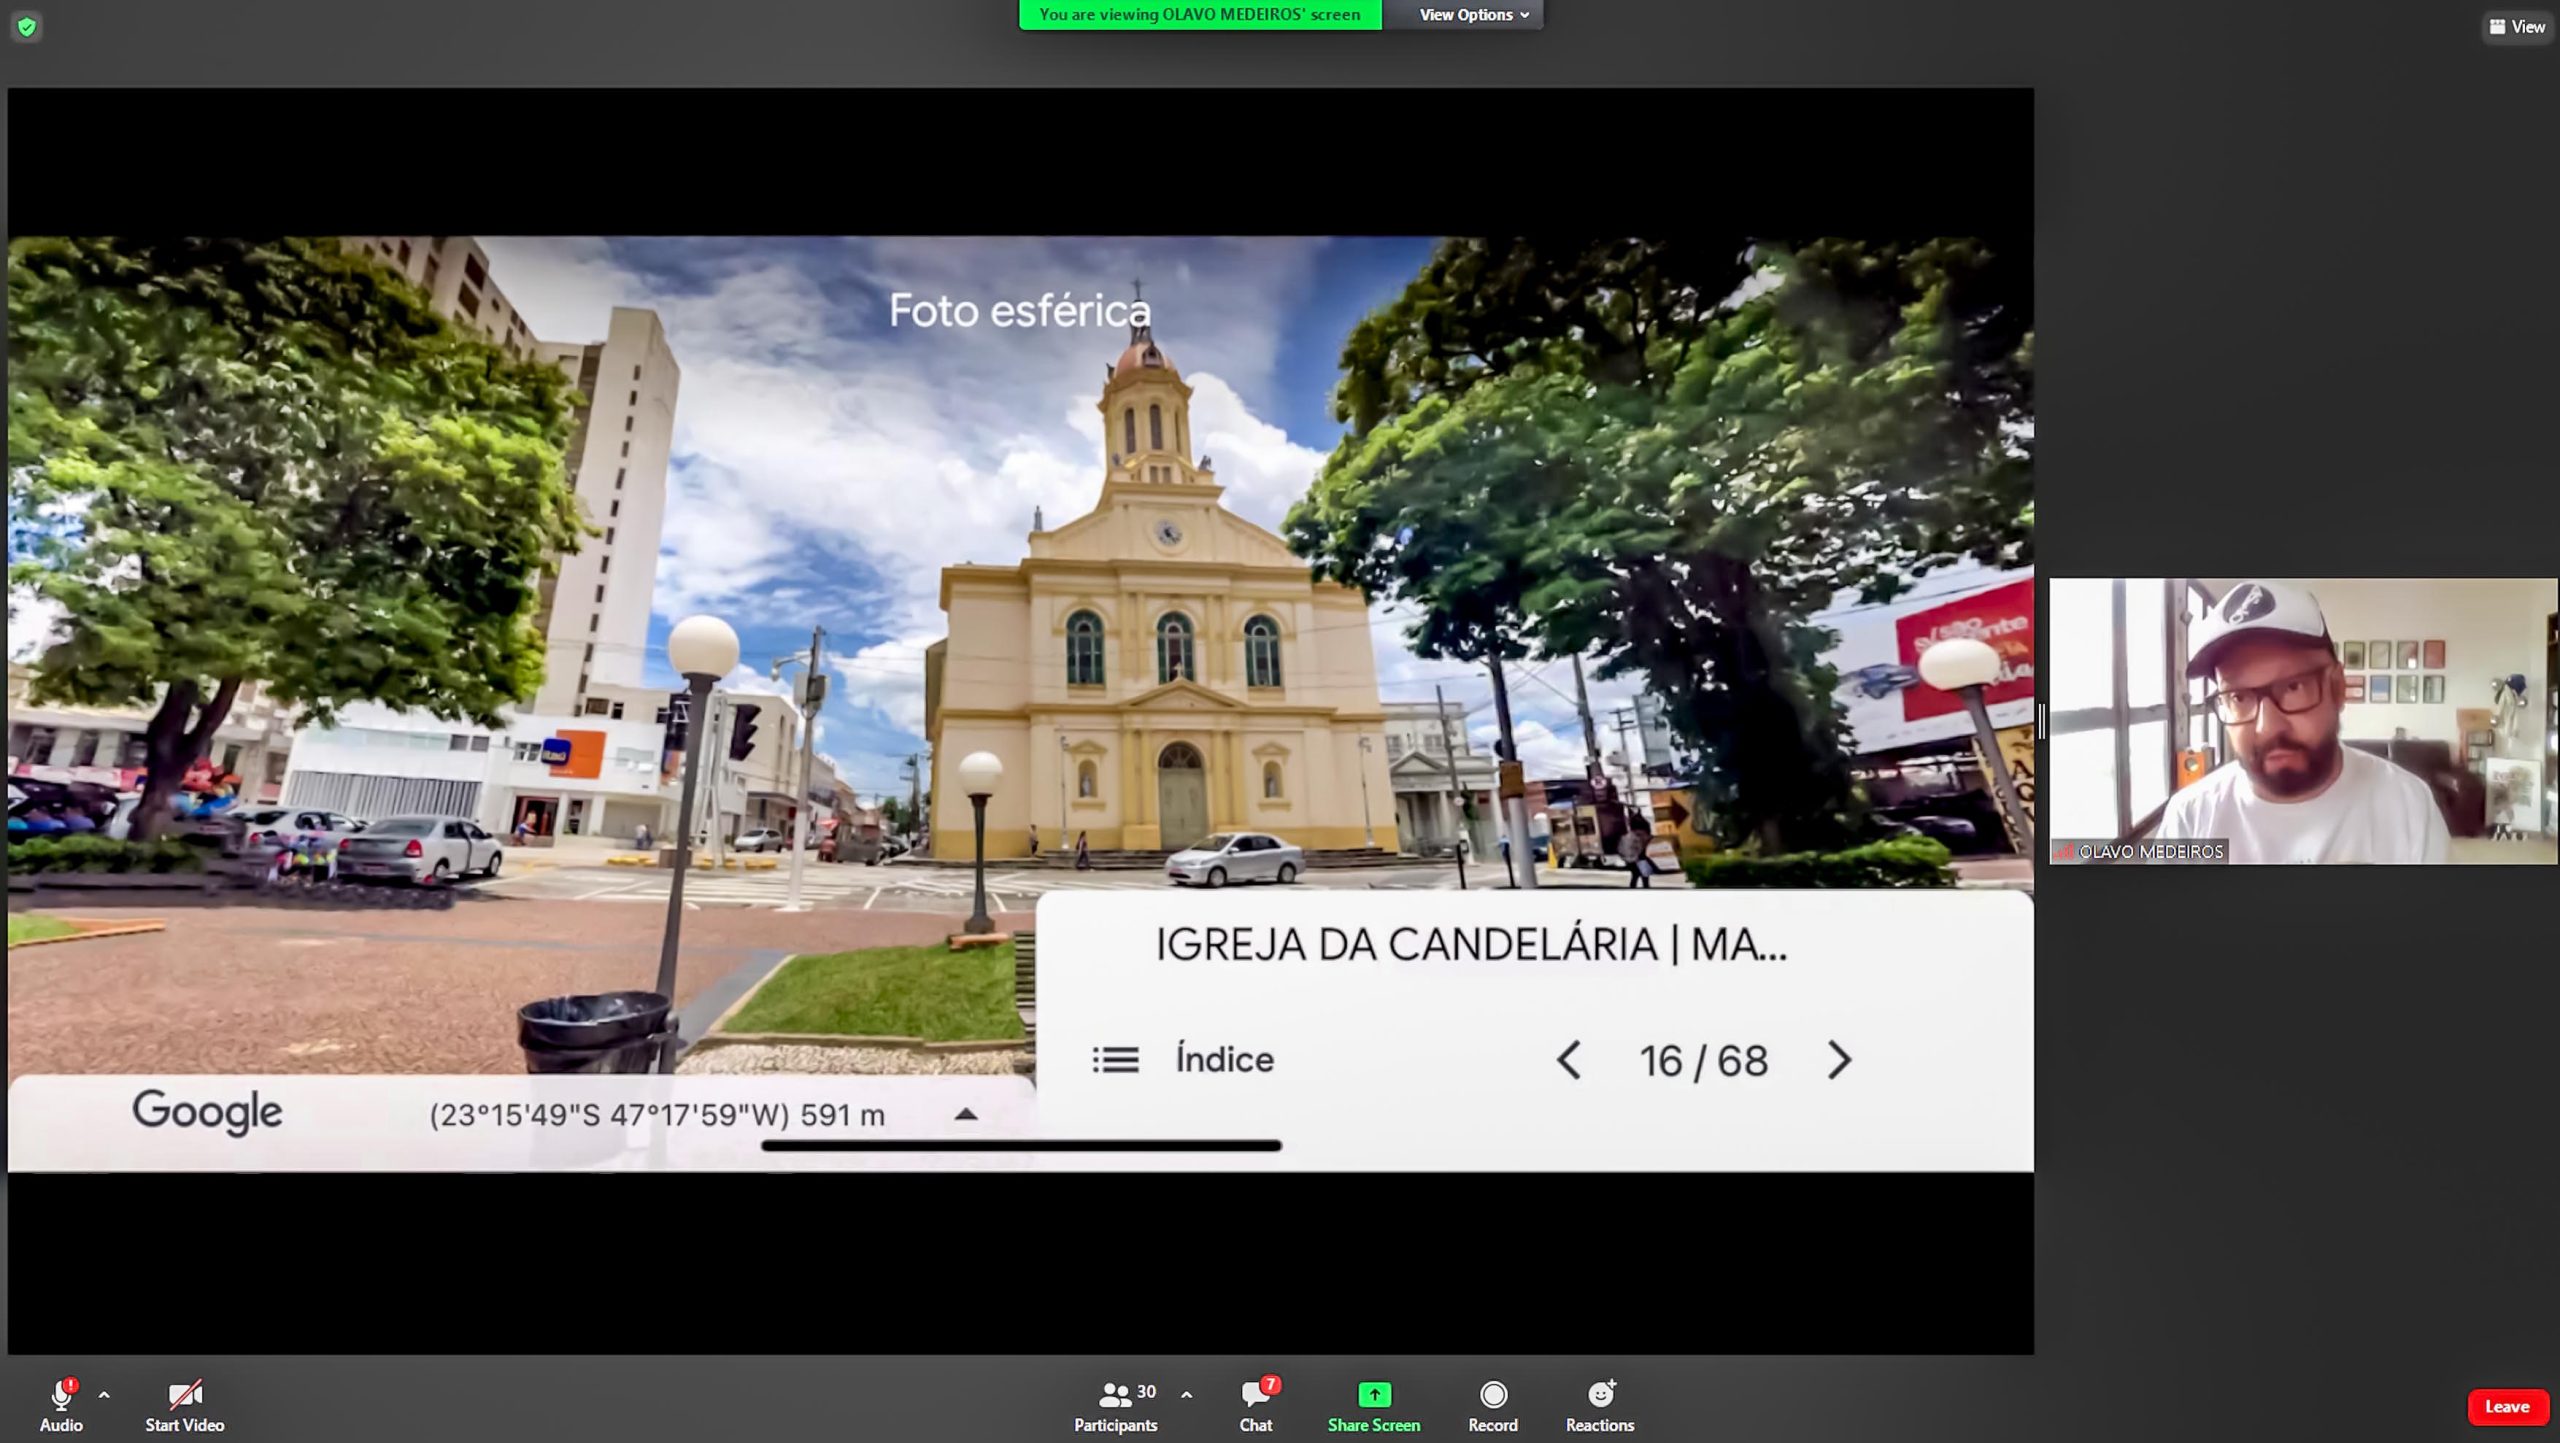Open the Chat panel

tap(1256, 1404)
